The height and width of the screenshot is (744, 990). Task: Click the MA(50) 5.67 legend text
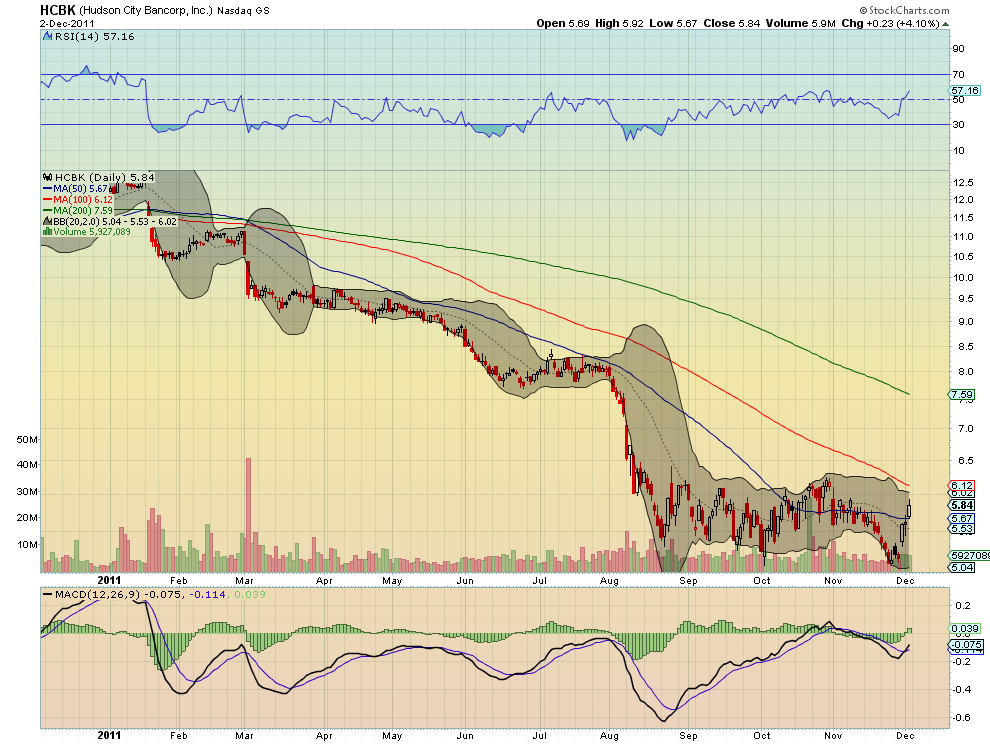click(x=81, y=189)
